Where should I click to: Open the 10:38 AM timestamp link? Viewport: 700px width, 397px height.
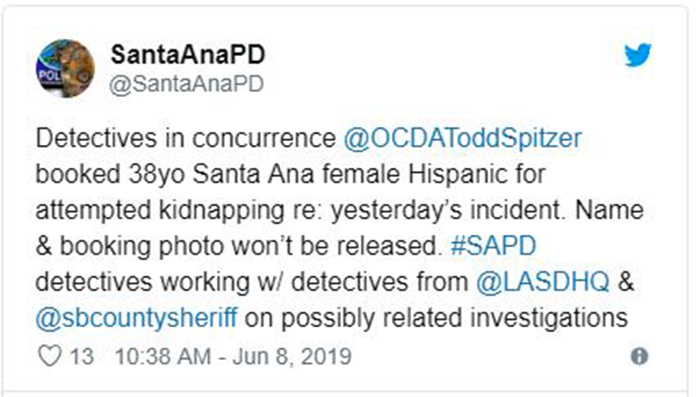(163, 356)
